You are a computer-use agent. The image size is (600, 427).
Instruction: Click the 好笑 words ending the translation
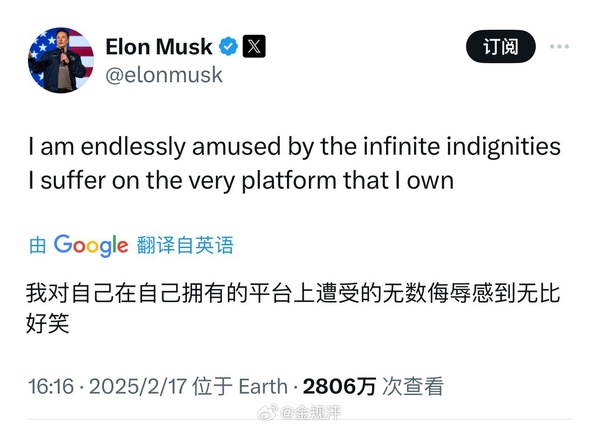47,323
